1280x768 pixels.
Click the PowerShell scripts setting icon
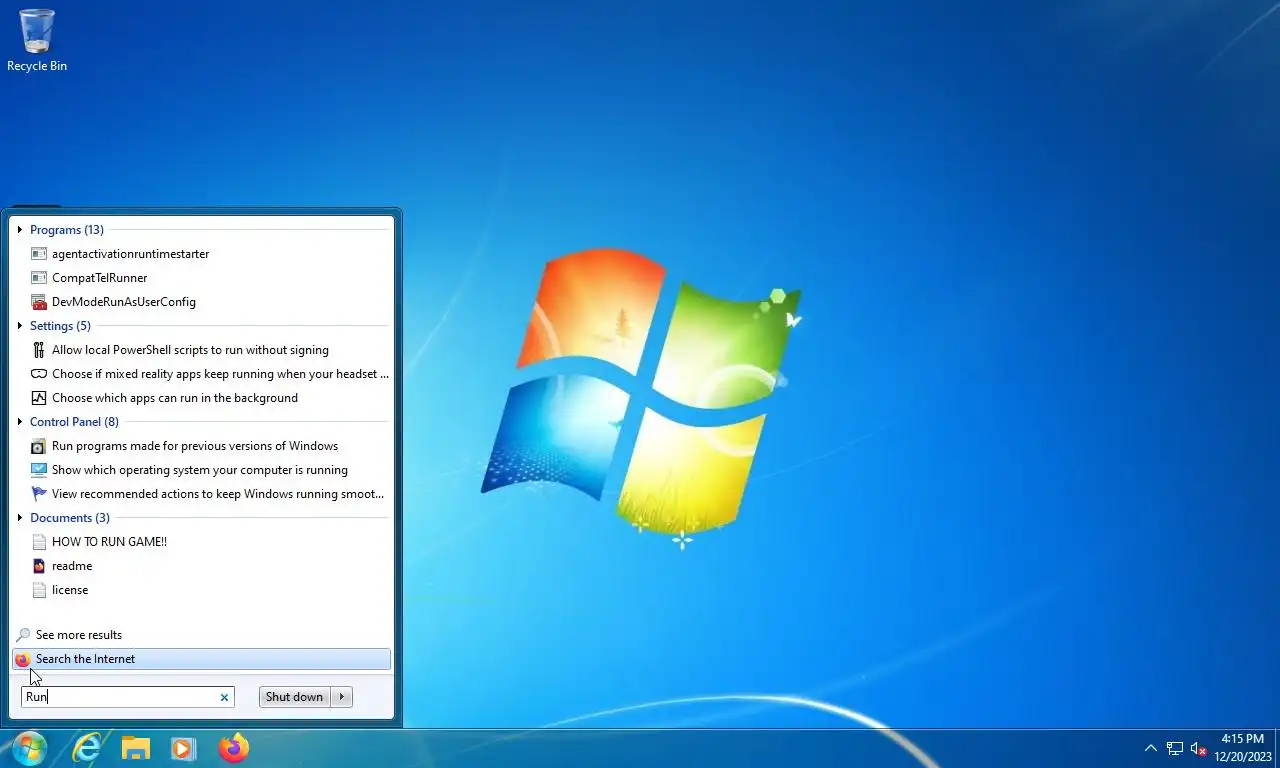click(39, 350)
